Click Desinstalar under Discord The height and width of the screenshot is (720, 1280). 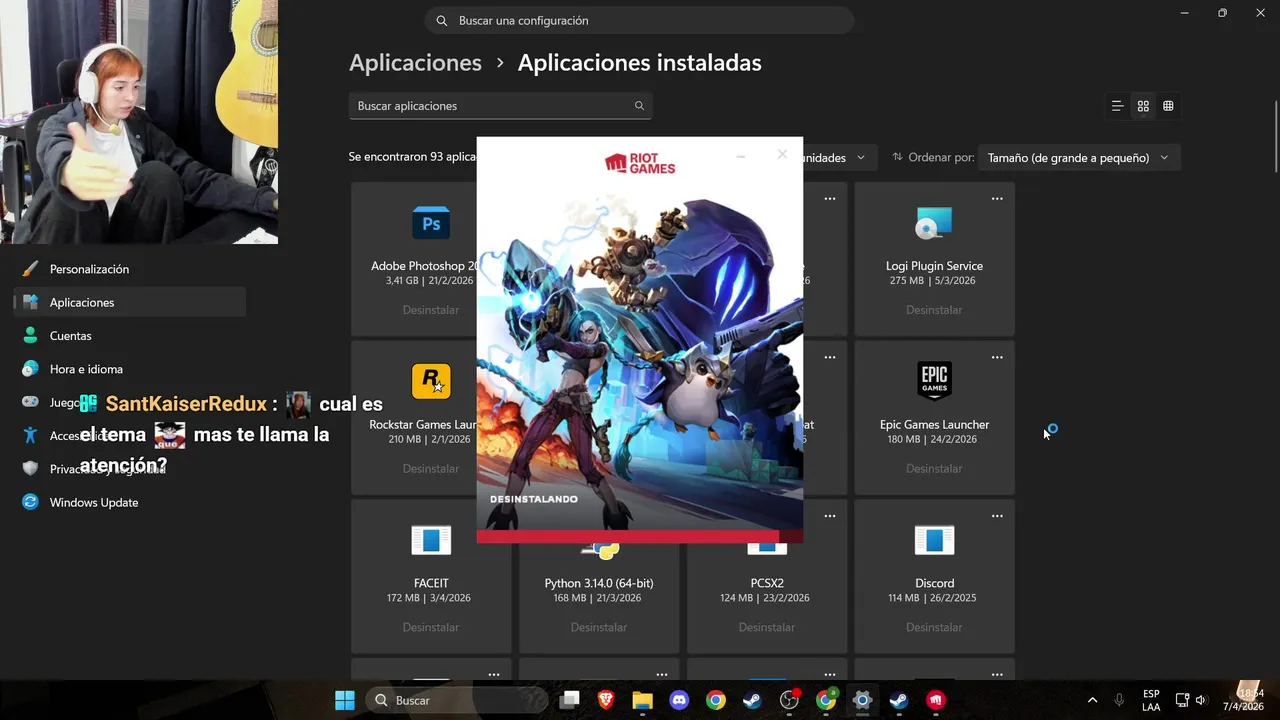[x=934, y=627]
